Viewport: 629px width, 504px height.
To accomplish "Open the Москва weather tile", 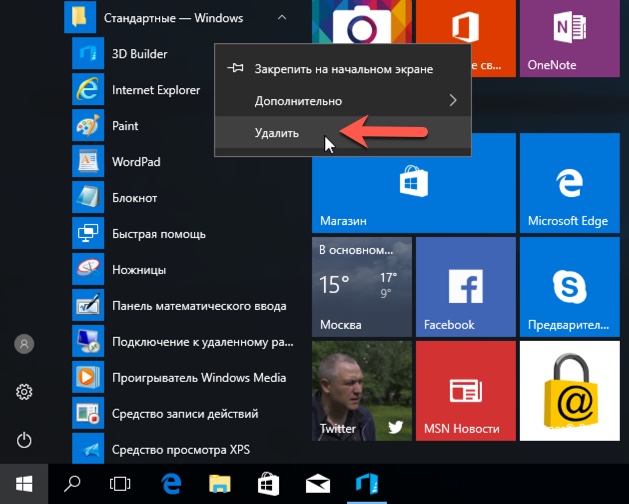I will point(362,287).
